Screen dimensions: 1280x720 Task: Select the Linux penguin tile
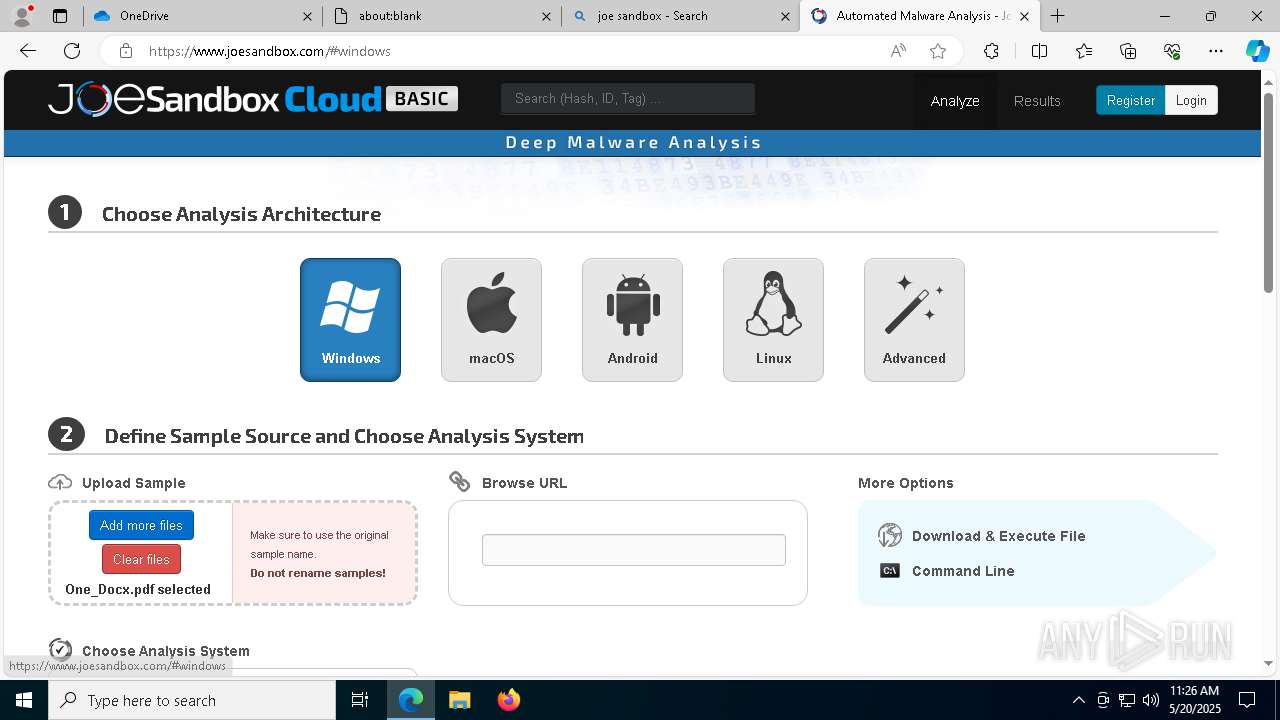pos(773,320)
